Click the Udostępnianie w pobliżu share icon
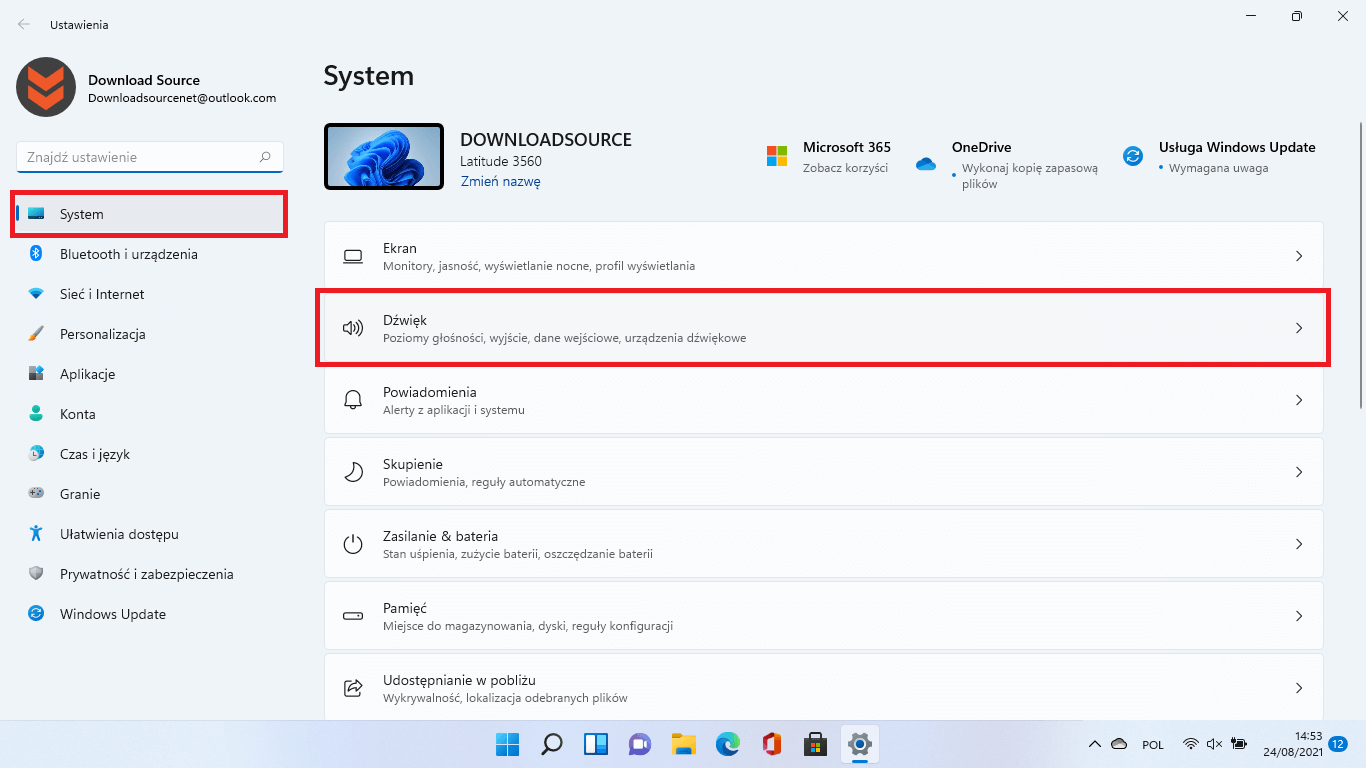1366x768 pixels. pyautogui.click(x=353, y=688)
